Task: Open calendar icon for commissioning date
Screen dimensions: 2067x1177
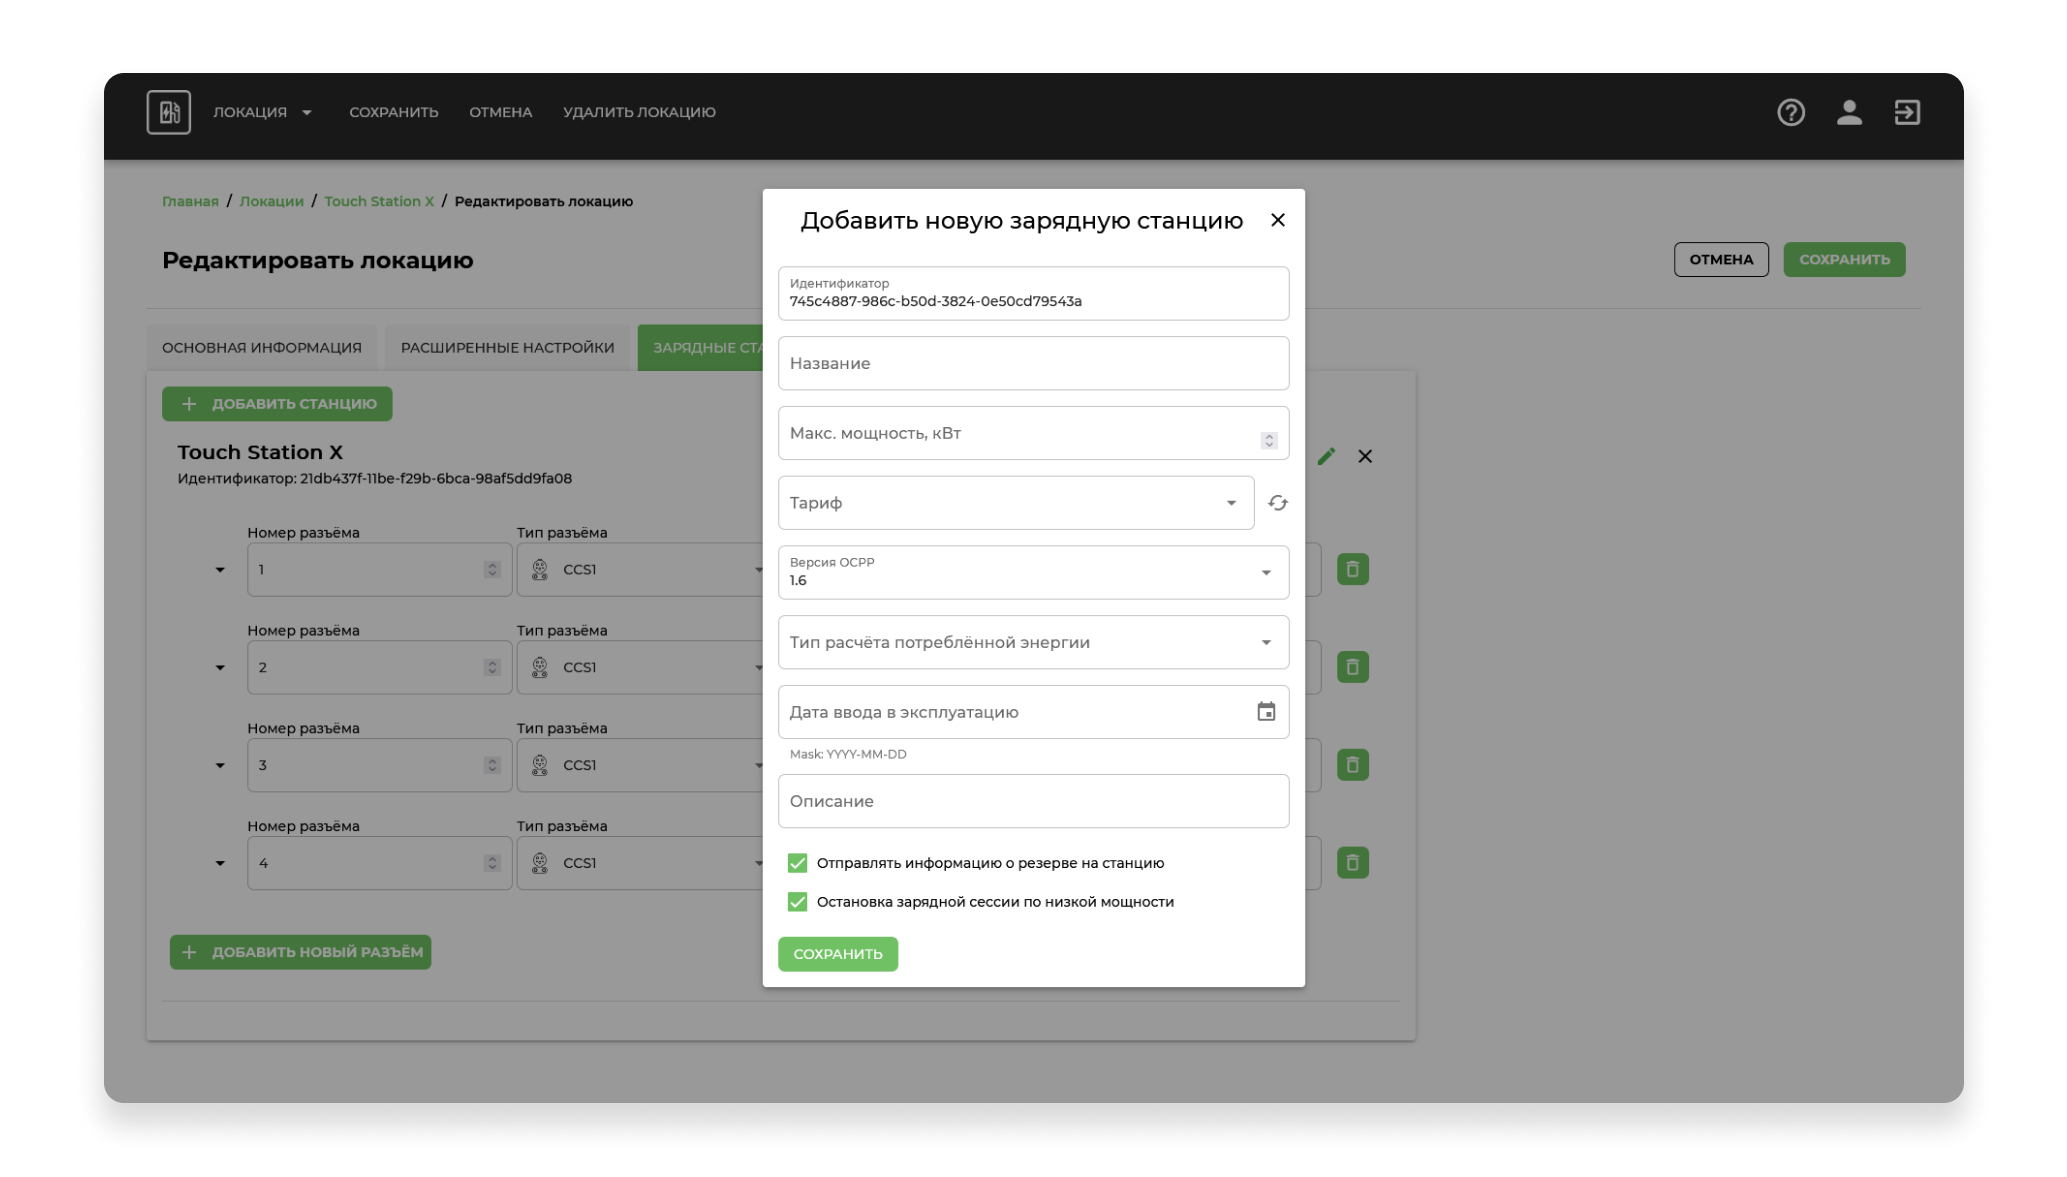Action: tap(1265, 712)
